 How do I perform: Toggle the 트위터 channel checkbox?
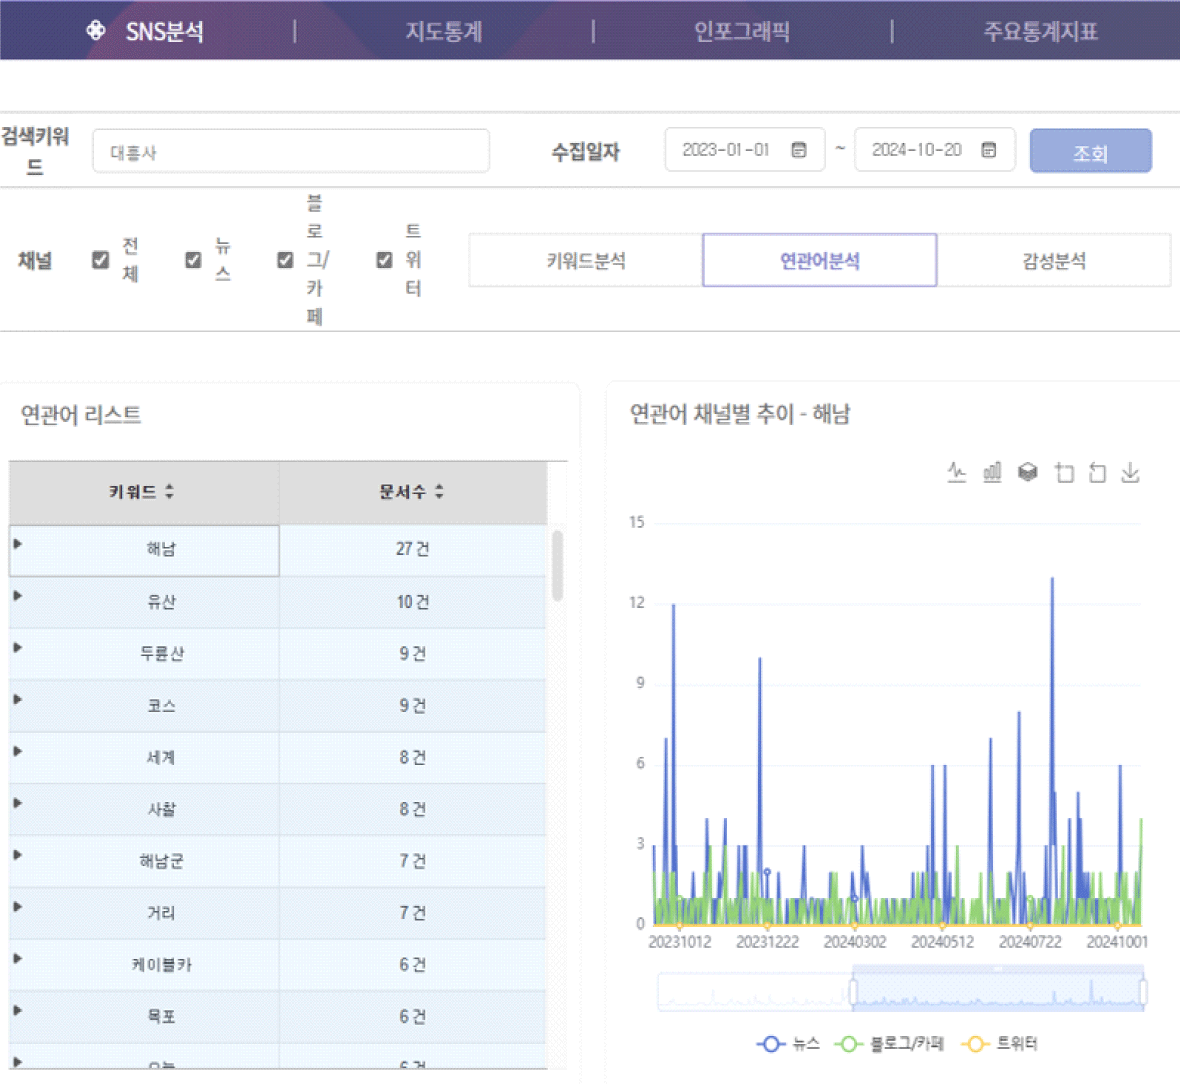point(384,260)
